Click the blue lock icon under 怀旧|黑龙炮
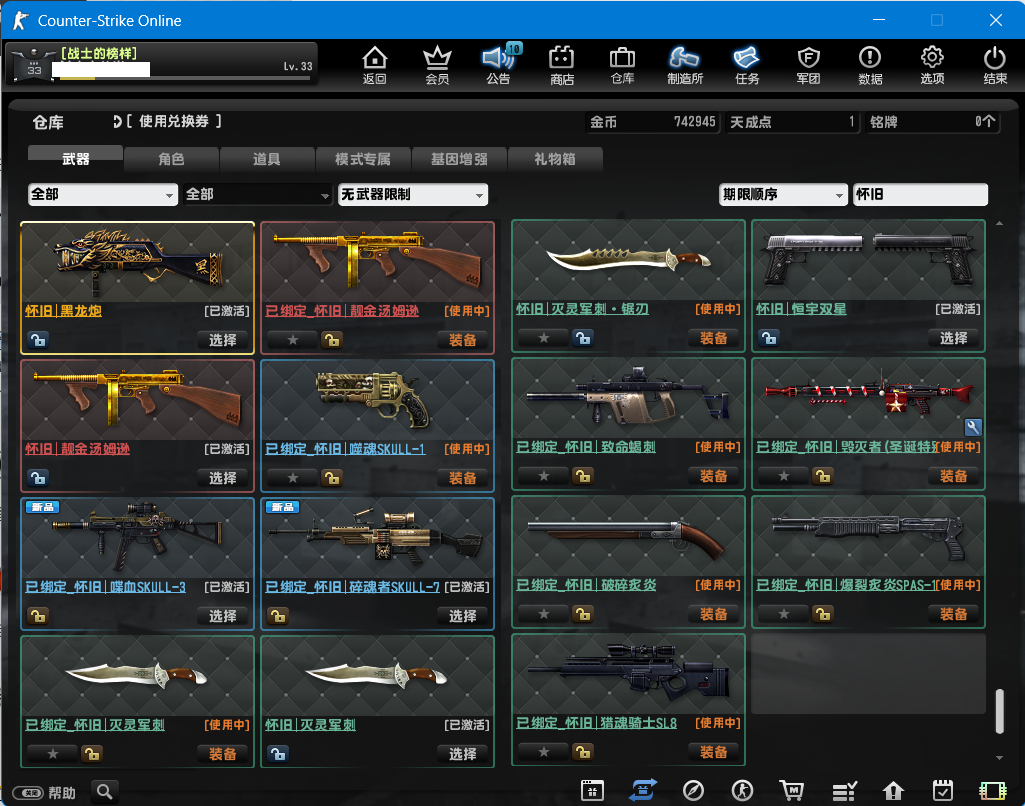This screenshot has height=806, width=1025. (38, 340)
